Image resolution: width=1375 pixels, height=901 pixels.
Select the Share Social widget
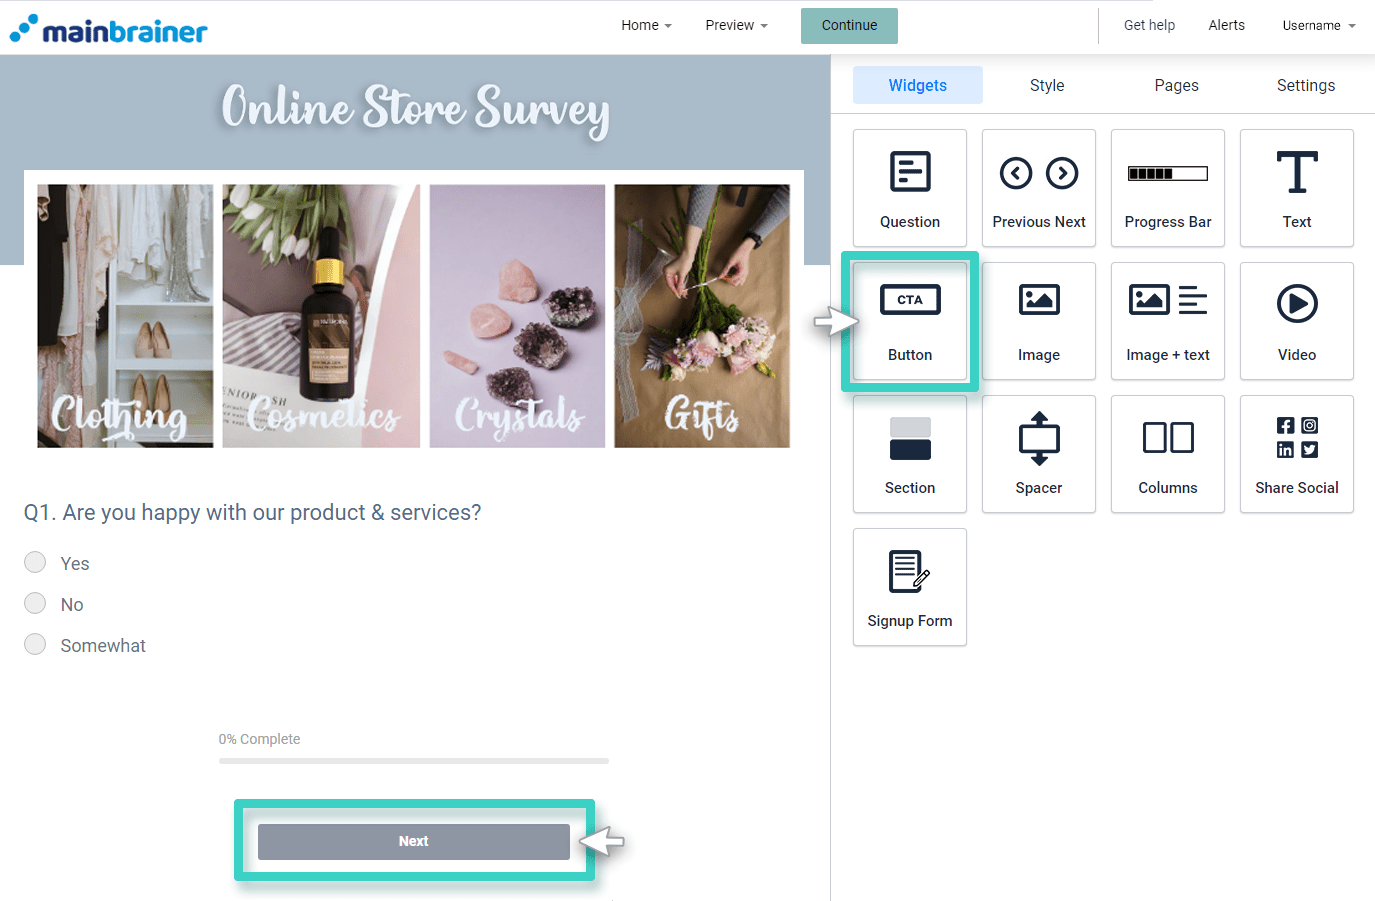coord(1296,454)
